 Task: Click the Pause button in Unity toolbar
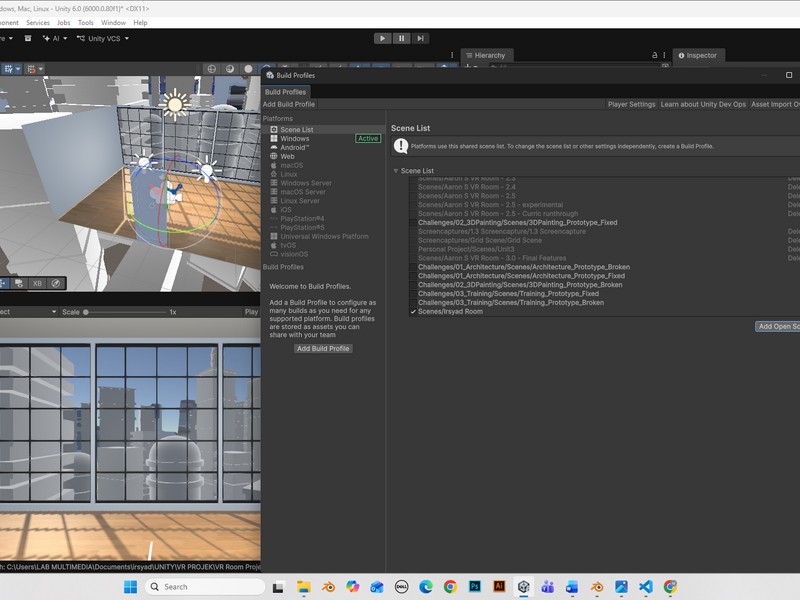tap(402, 38)
